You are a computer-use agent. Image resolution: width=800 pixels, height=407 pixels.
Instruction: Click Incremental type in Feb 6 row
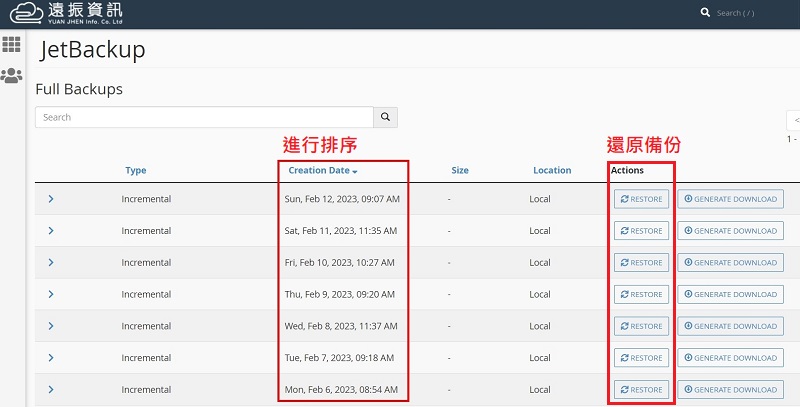click(x=146, y=389)
